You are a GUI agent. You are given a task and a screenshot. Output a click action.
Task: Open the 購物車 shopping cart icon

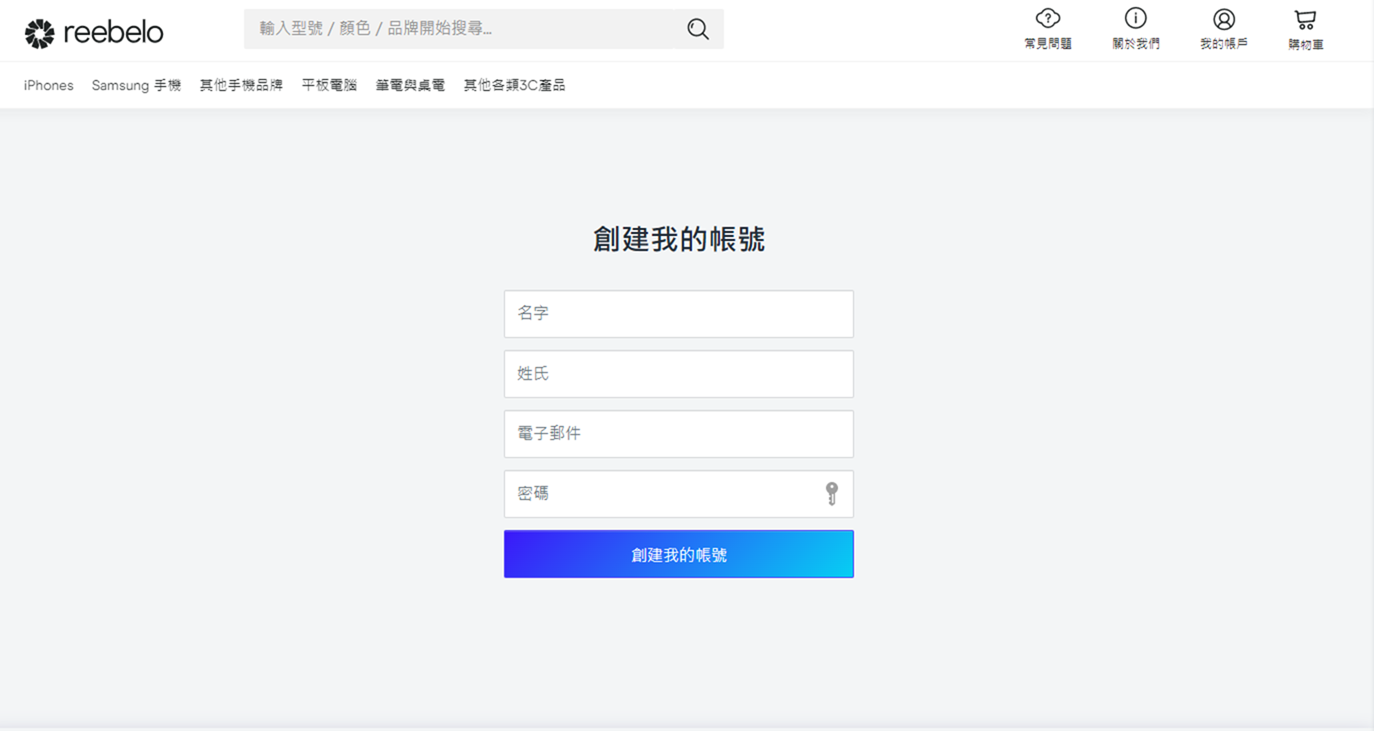click(x=1305, y=19)
